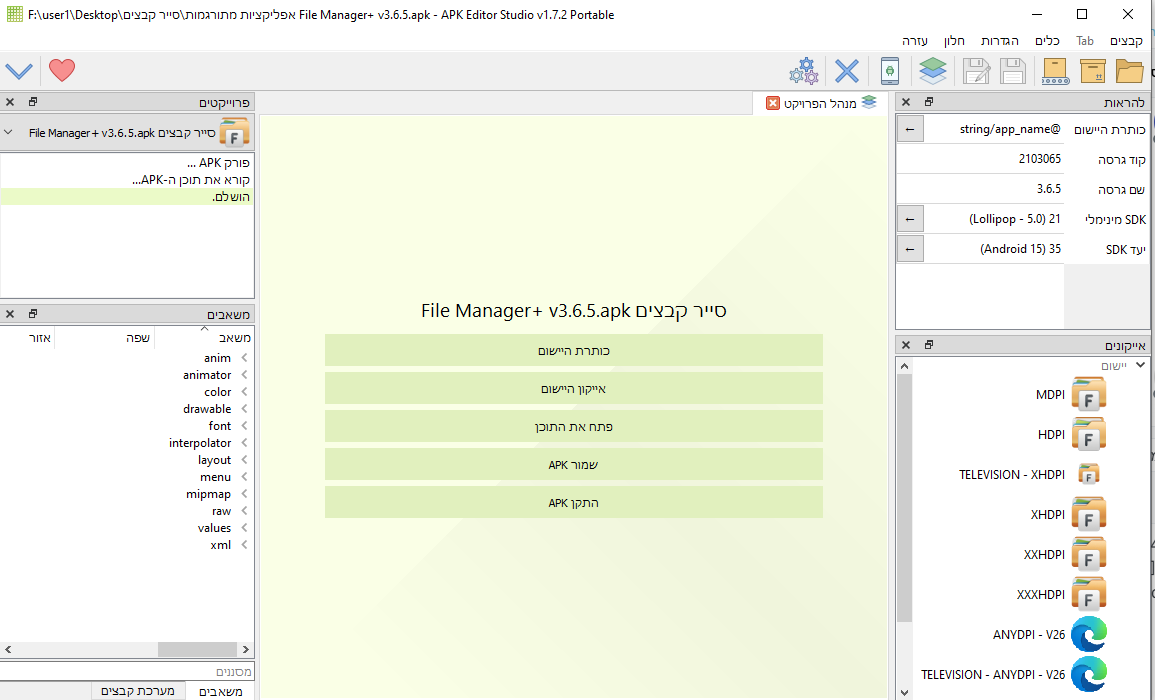Open the project manager layers icon
Image resolution: width=1155 pixels, height=700 pixels.
(932, 71)
